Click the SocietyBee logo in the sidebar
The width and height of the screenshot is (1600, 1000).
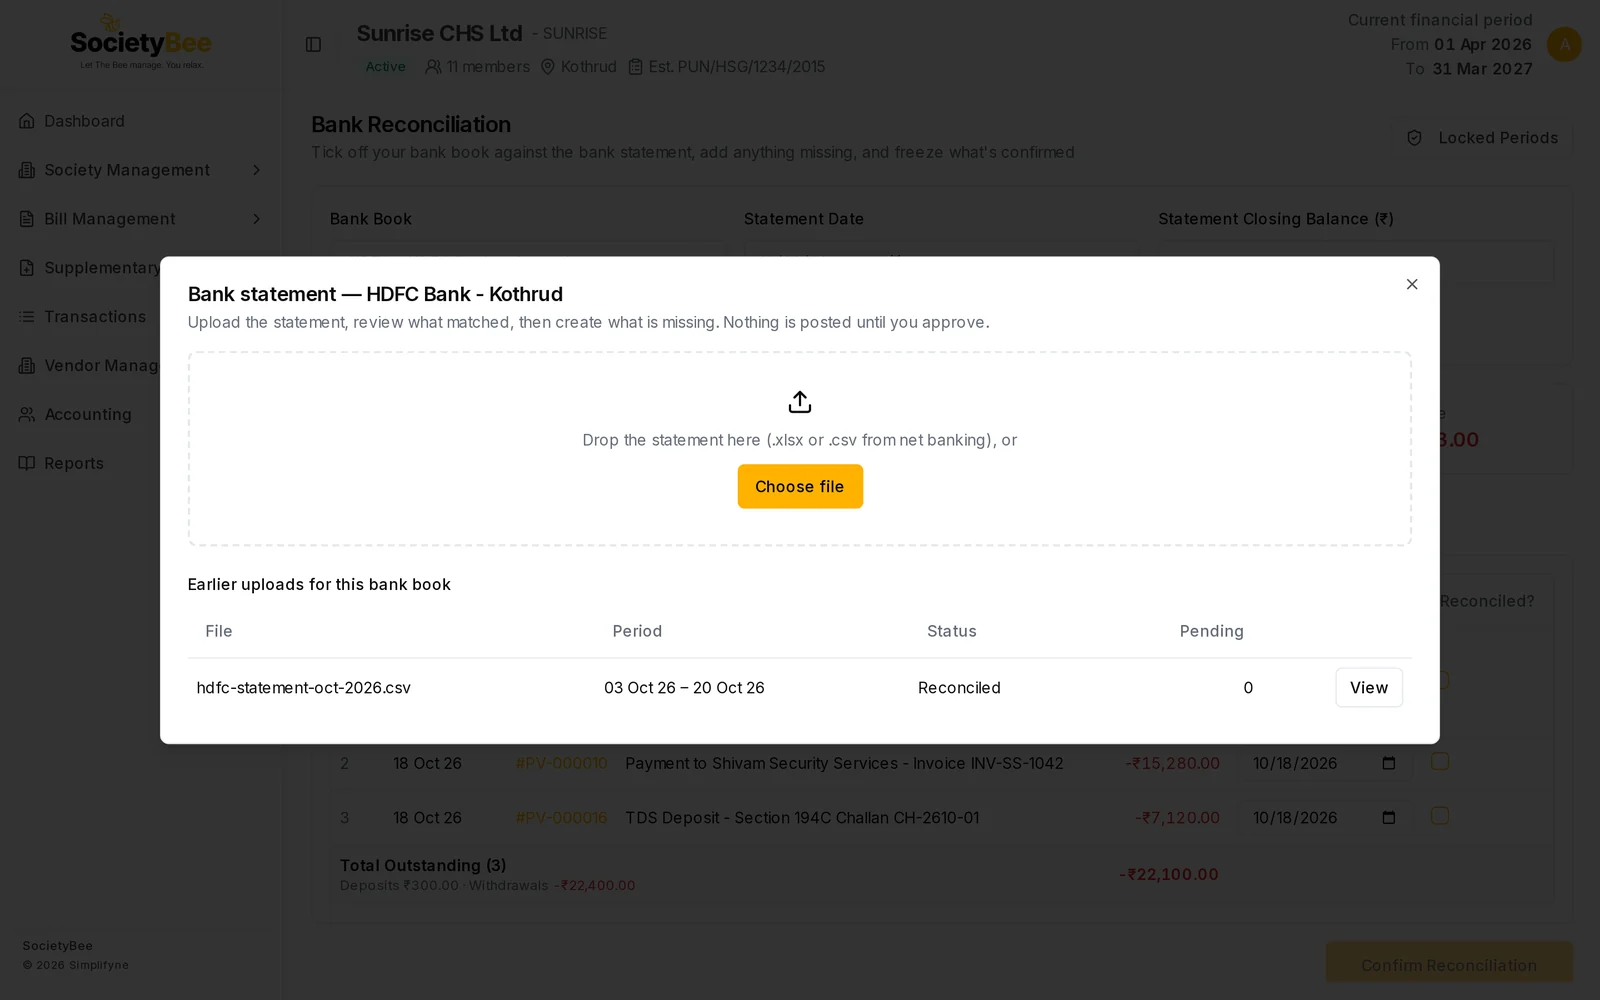point(141,42)
